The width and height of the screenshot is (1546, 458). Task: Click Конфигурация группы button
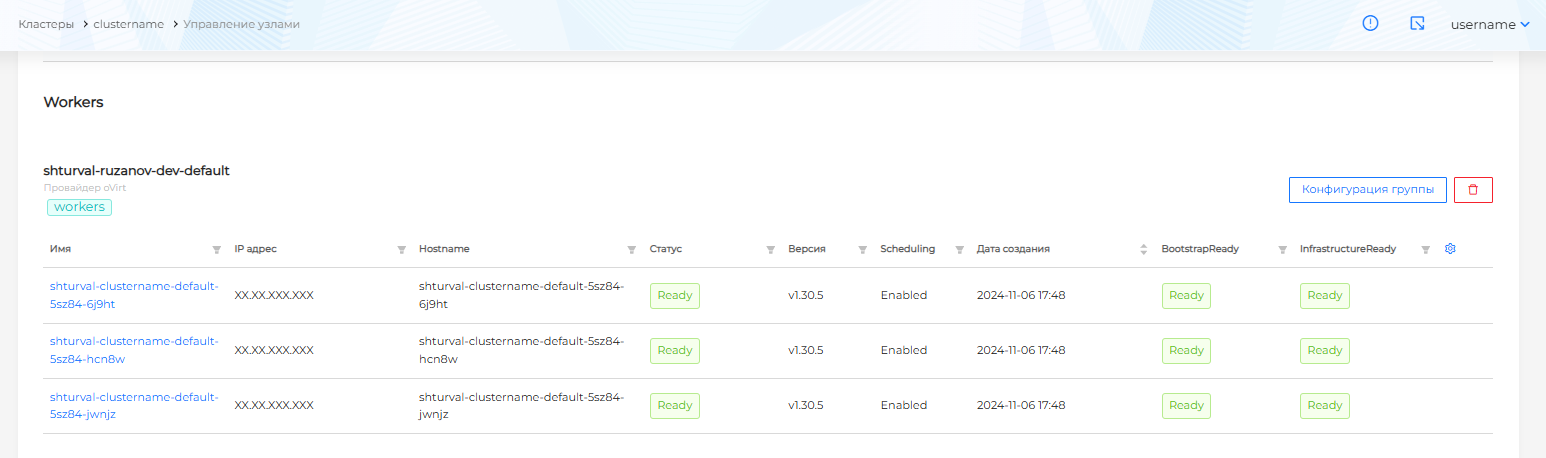1367,190
